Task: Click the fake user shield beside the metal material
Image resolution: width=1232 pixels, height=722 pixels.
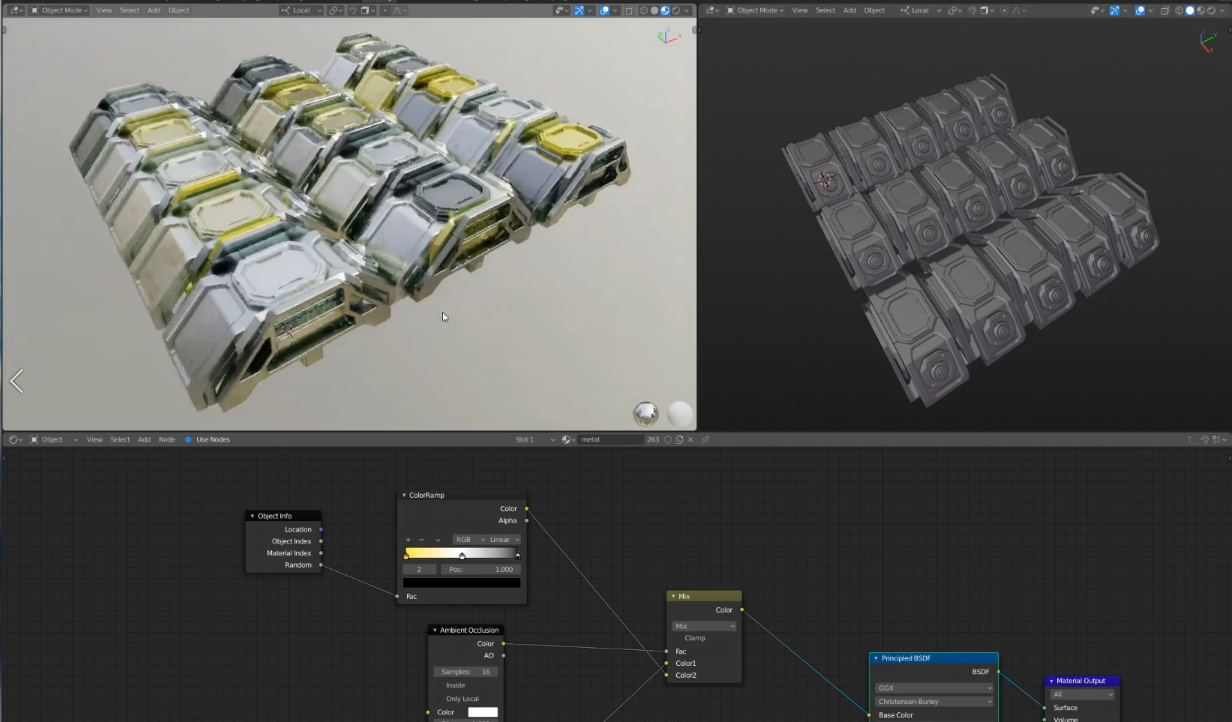Action: point(668,439)
